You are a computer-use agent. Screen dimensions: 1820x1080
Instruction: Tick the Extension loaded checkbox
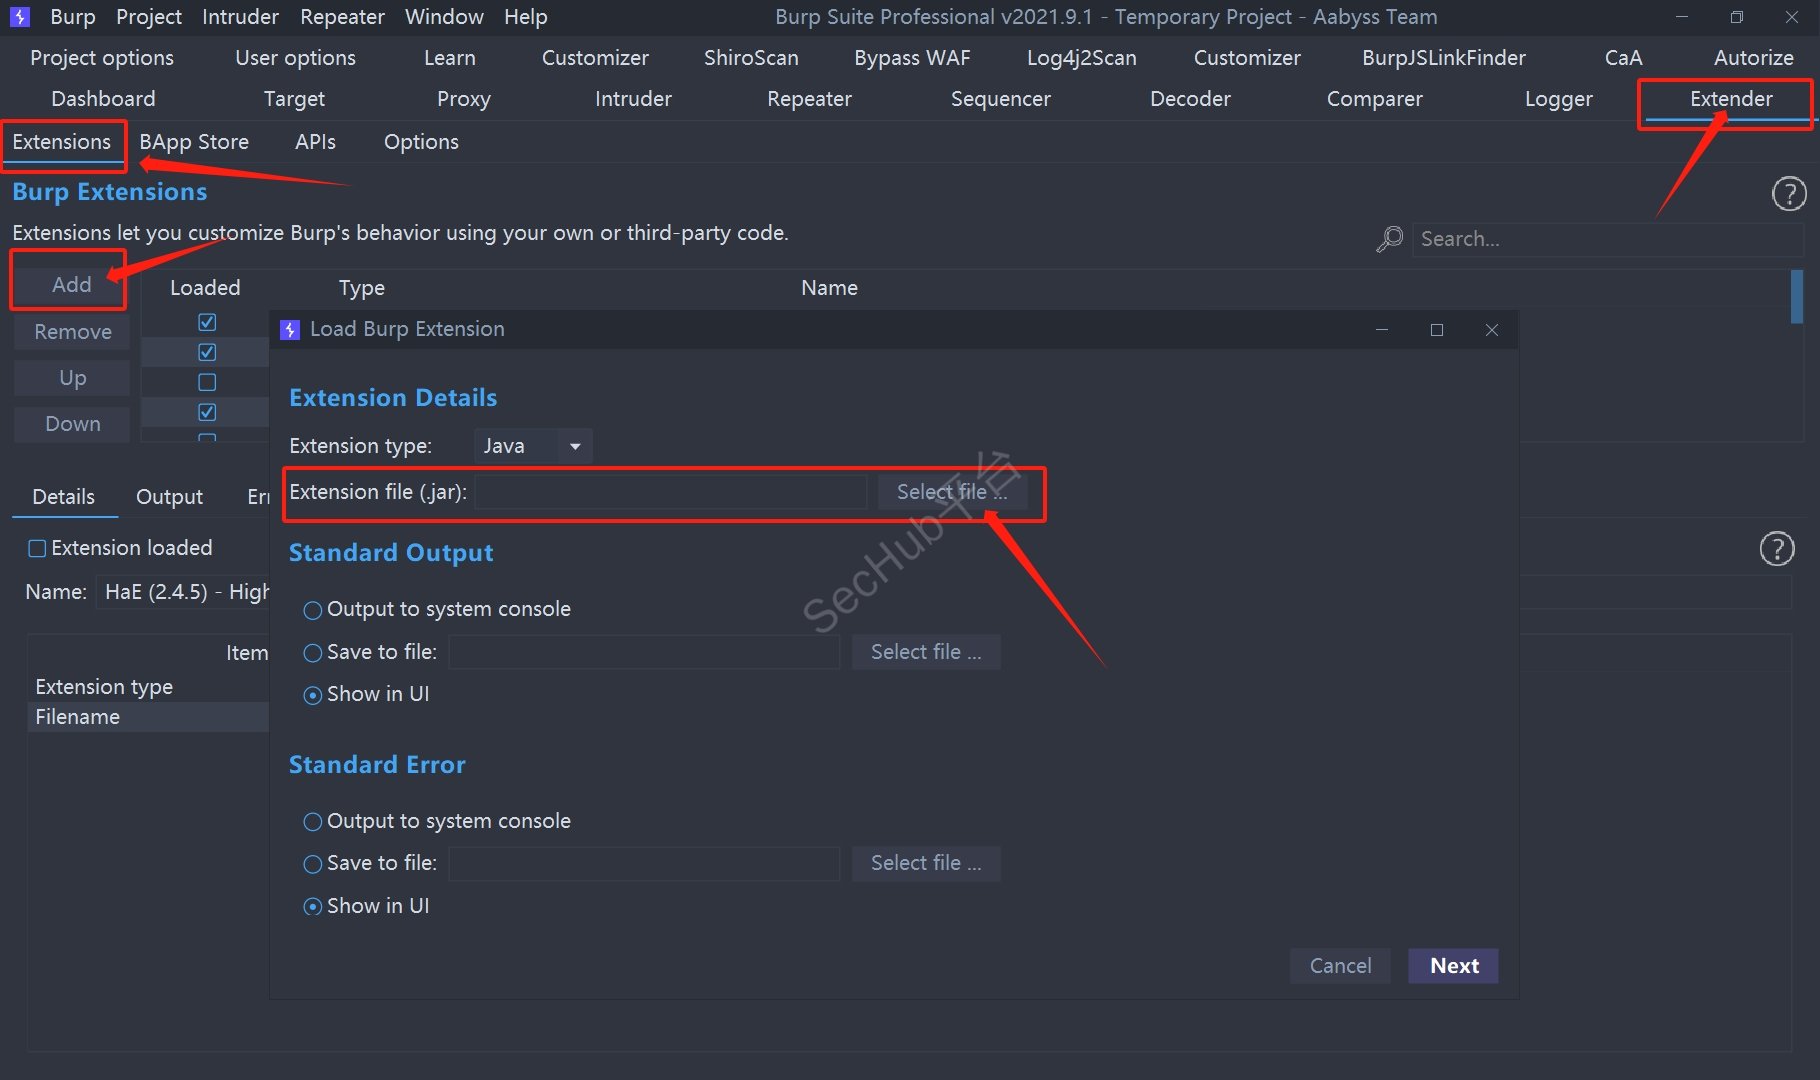pos(37,548)
